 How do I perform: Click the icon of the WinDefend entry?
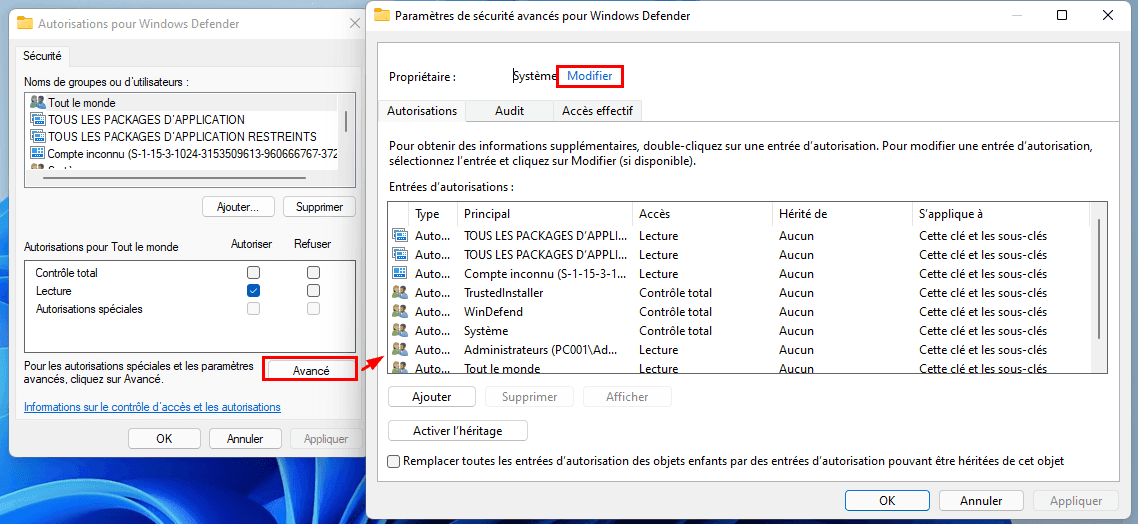tap(399, 311)
